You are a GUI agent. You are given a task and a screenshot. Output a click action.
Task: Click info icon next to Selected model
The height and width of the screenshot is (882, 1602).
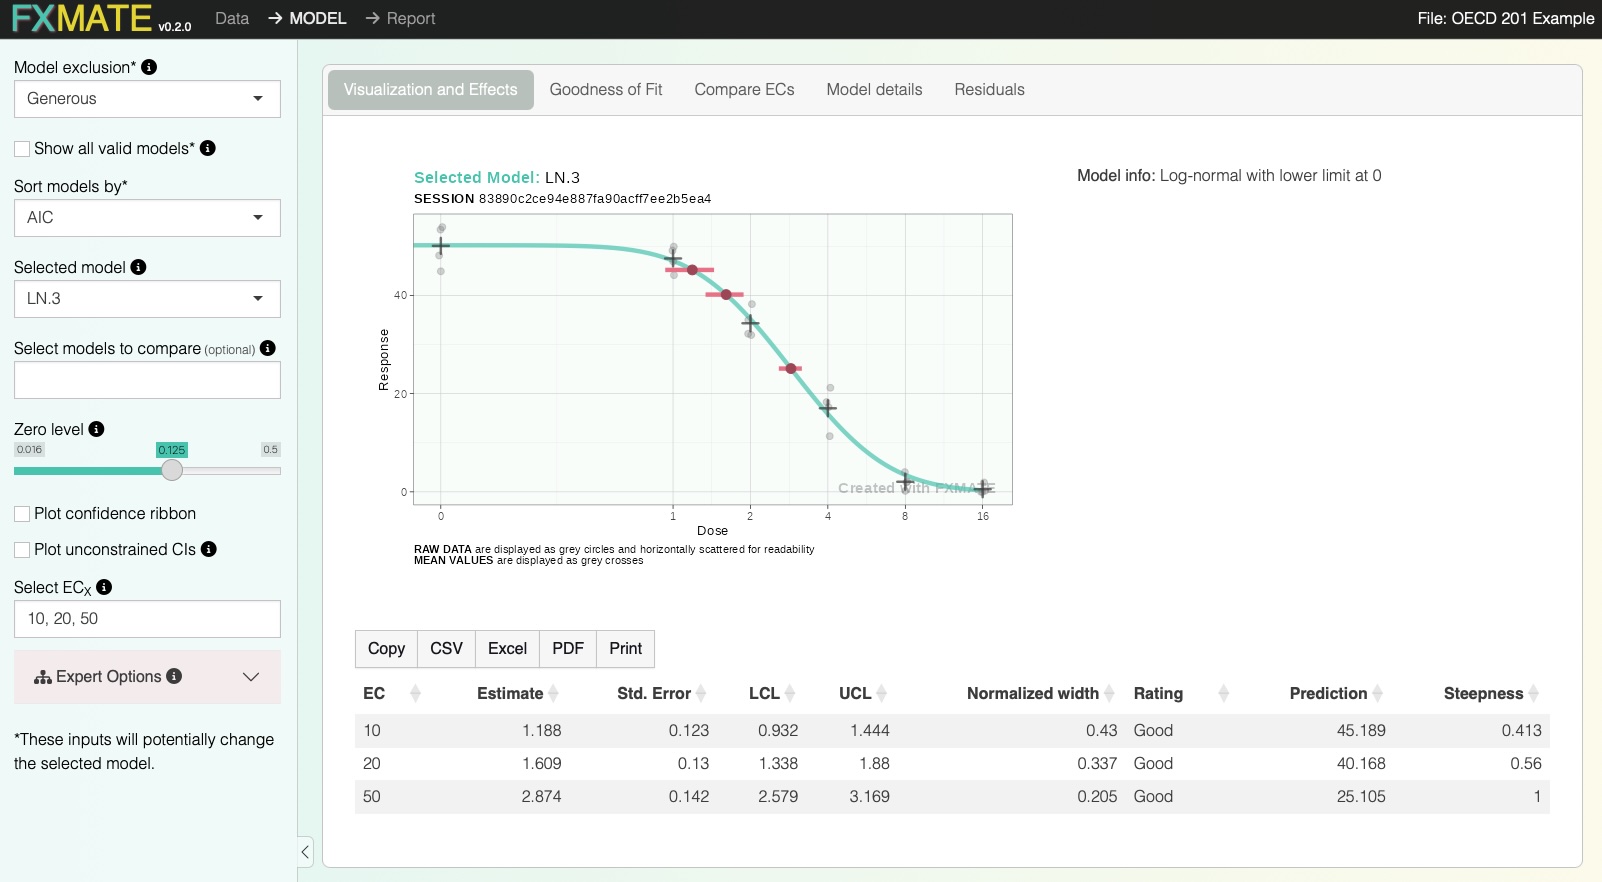click(x=138, y=267)
